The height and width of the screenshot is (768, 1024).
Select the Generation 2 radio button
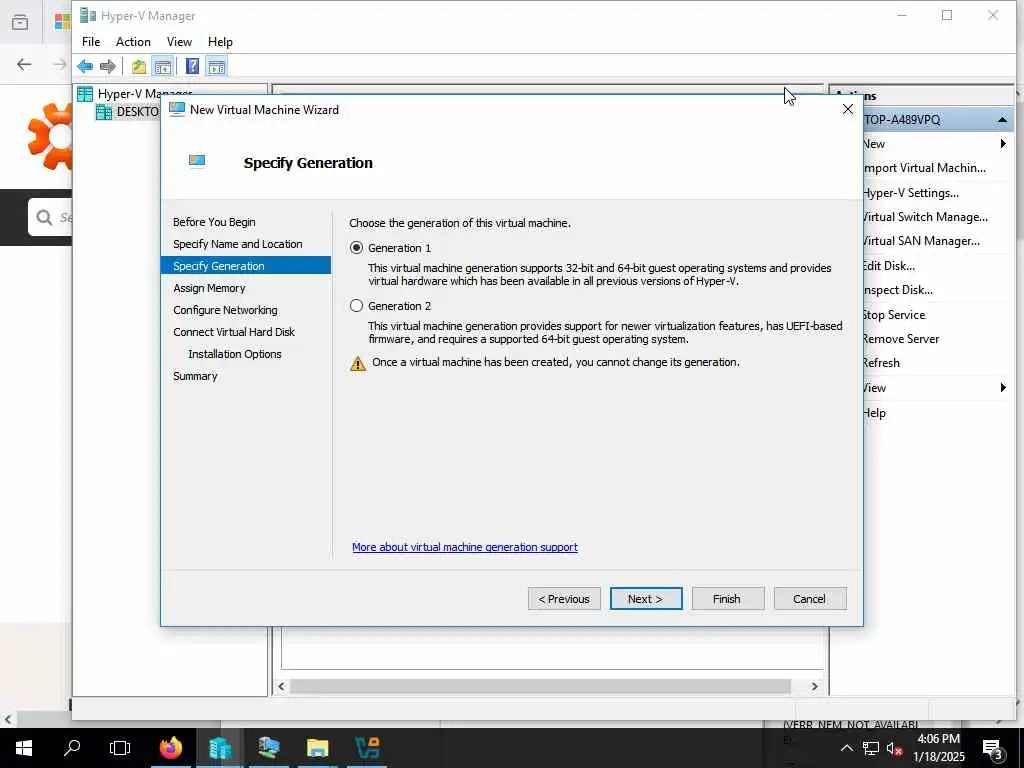click(356, 306)
